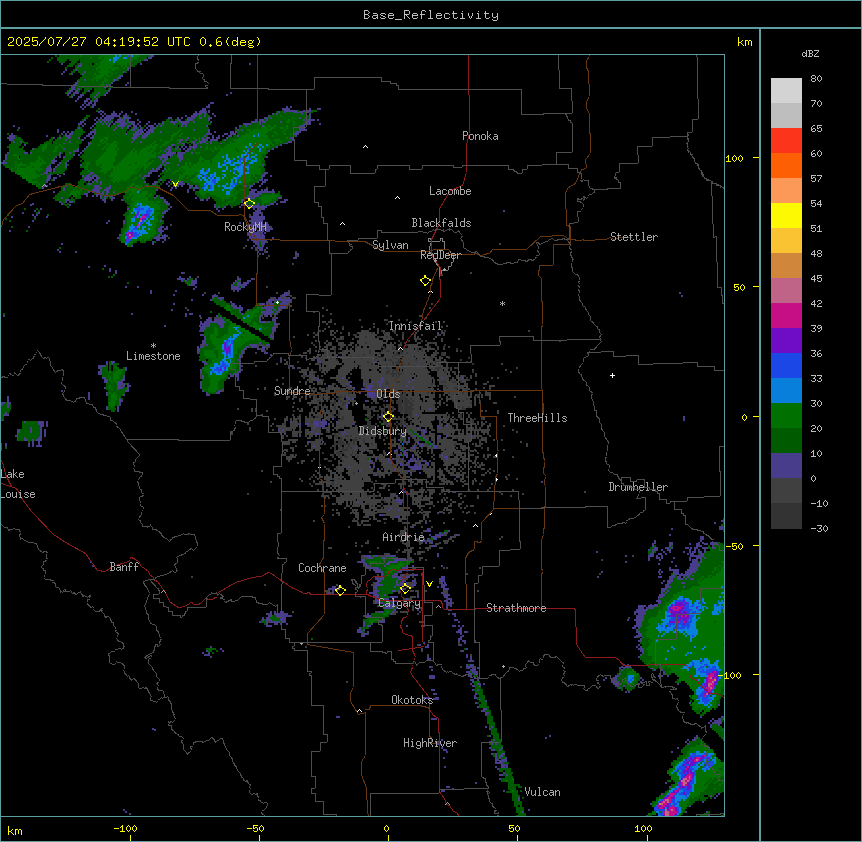Click the yellow v marker northwest of RockyMH
This screenshot has height=842, width=862.
tap(175, 184)
